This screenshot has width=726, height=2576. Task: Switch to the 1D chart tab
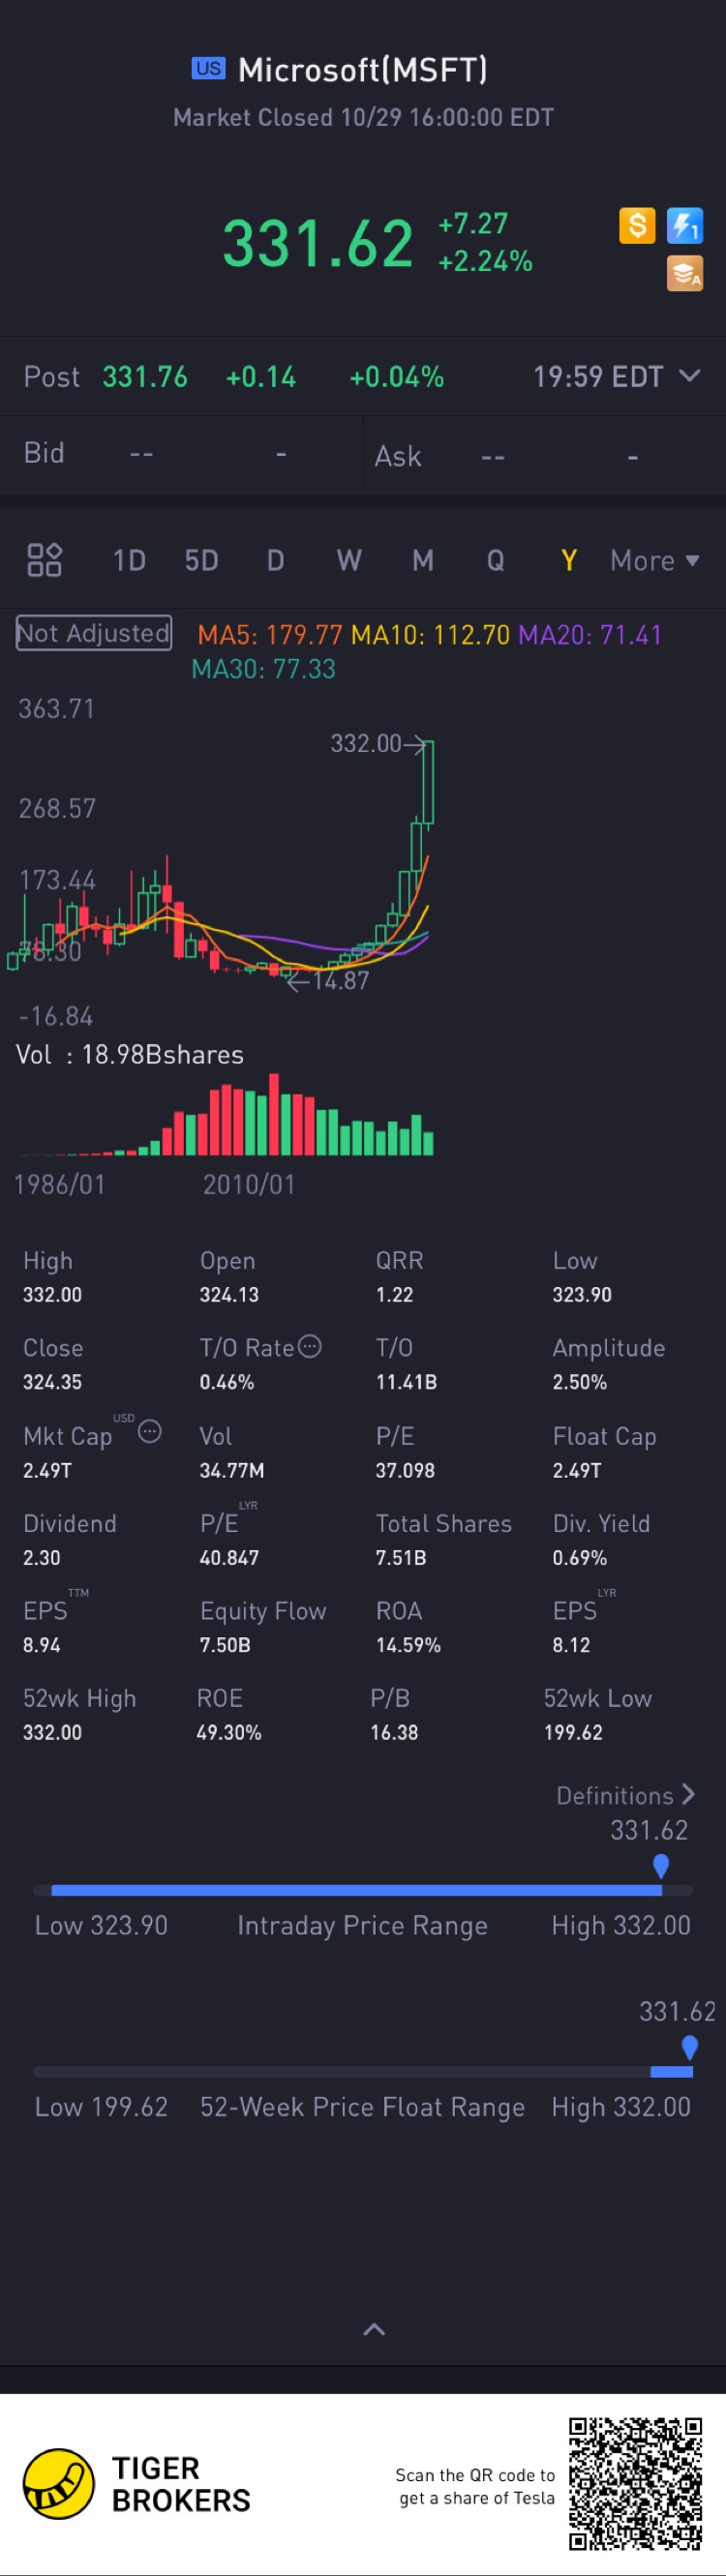(129, 560)
